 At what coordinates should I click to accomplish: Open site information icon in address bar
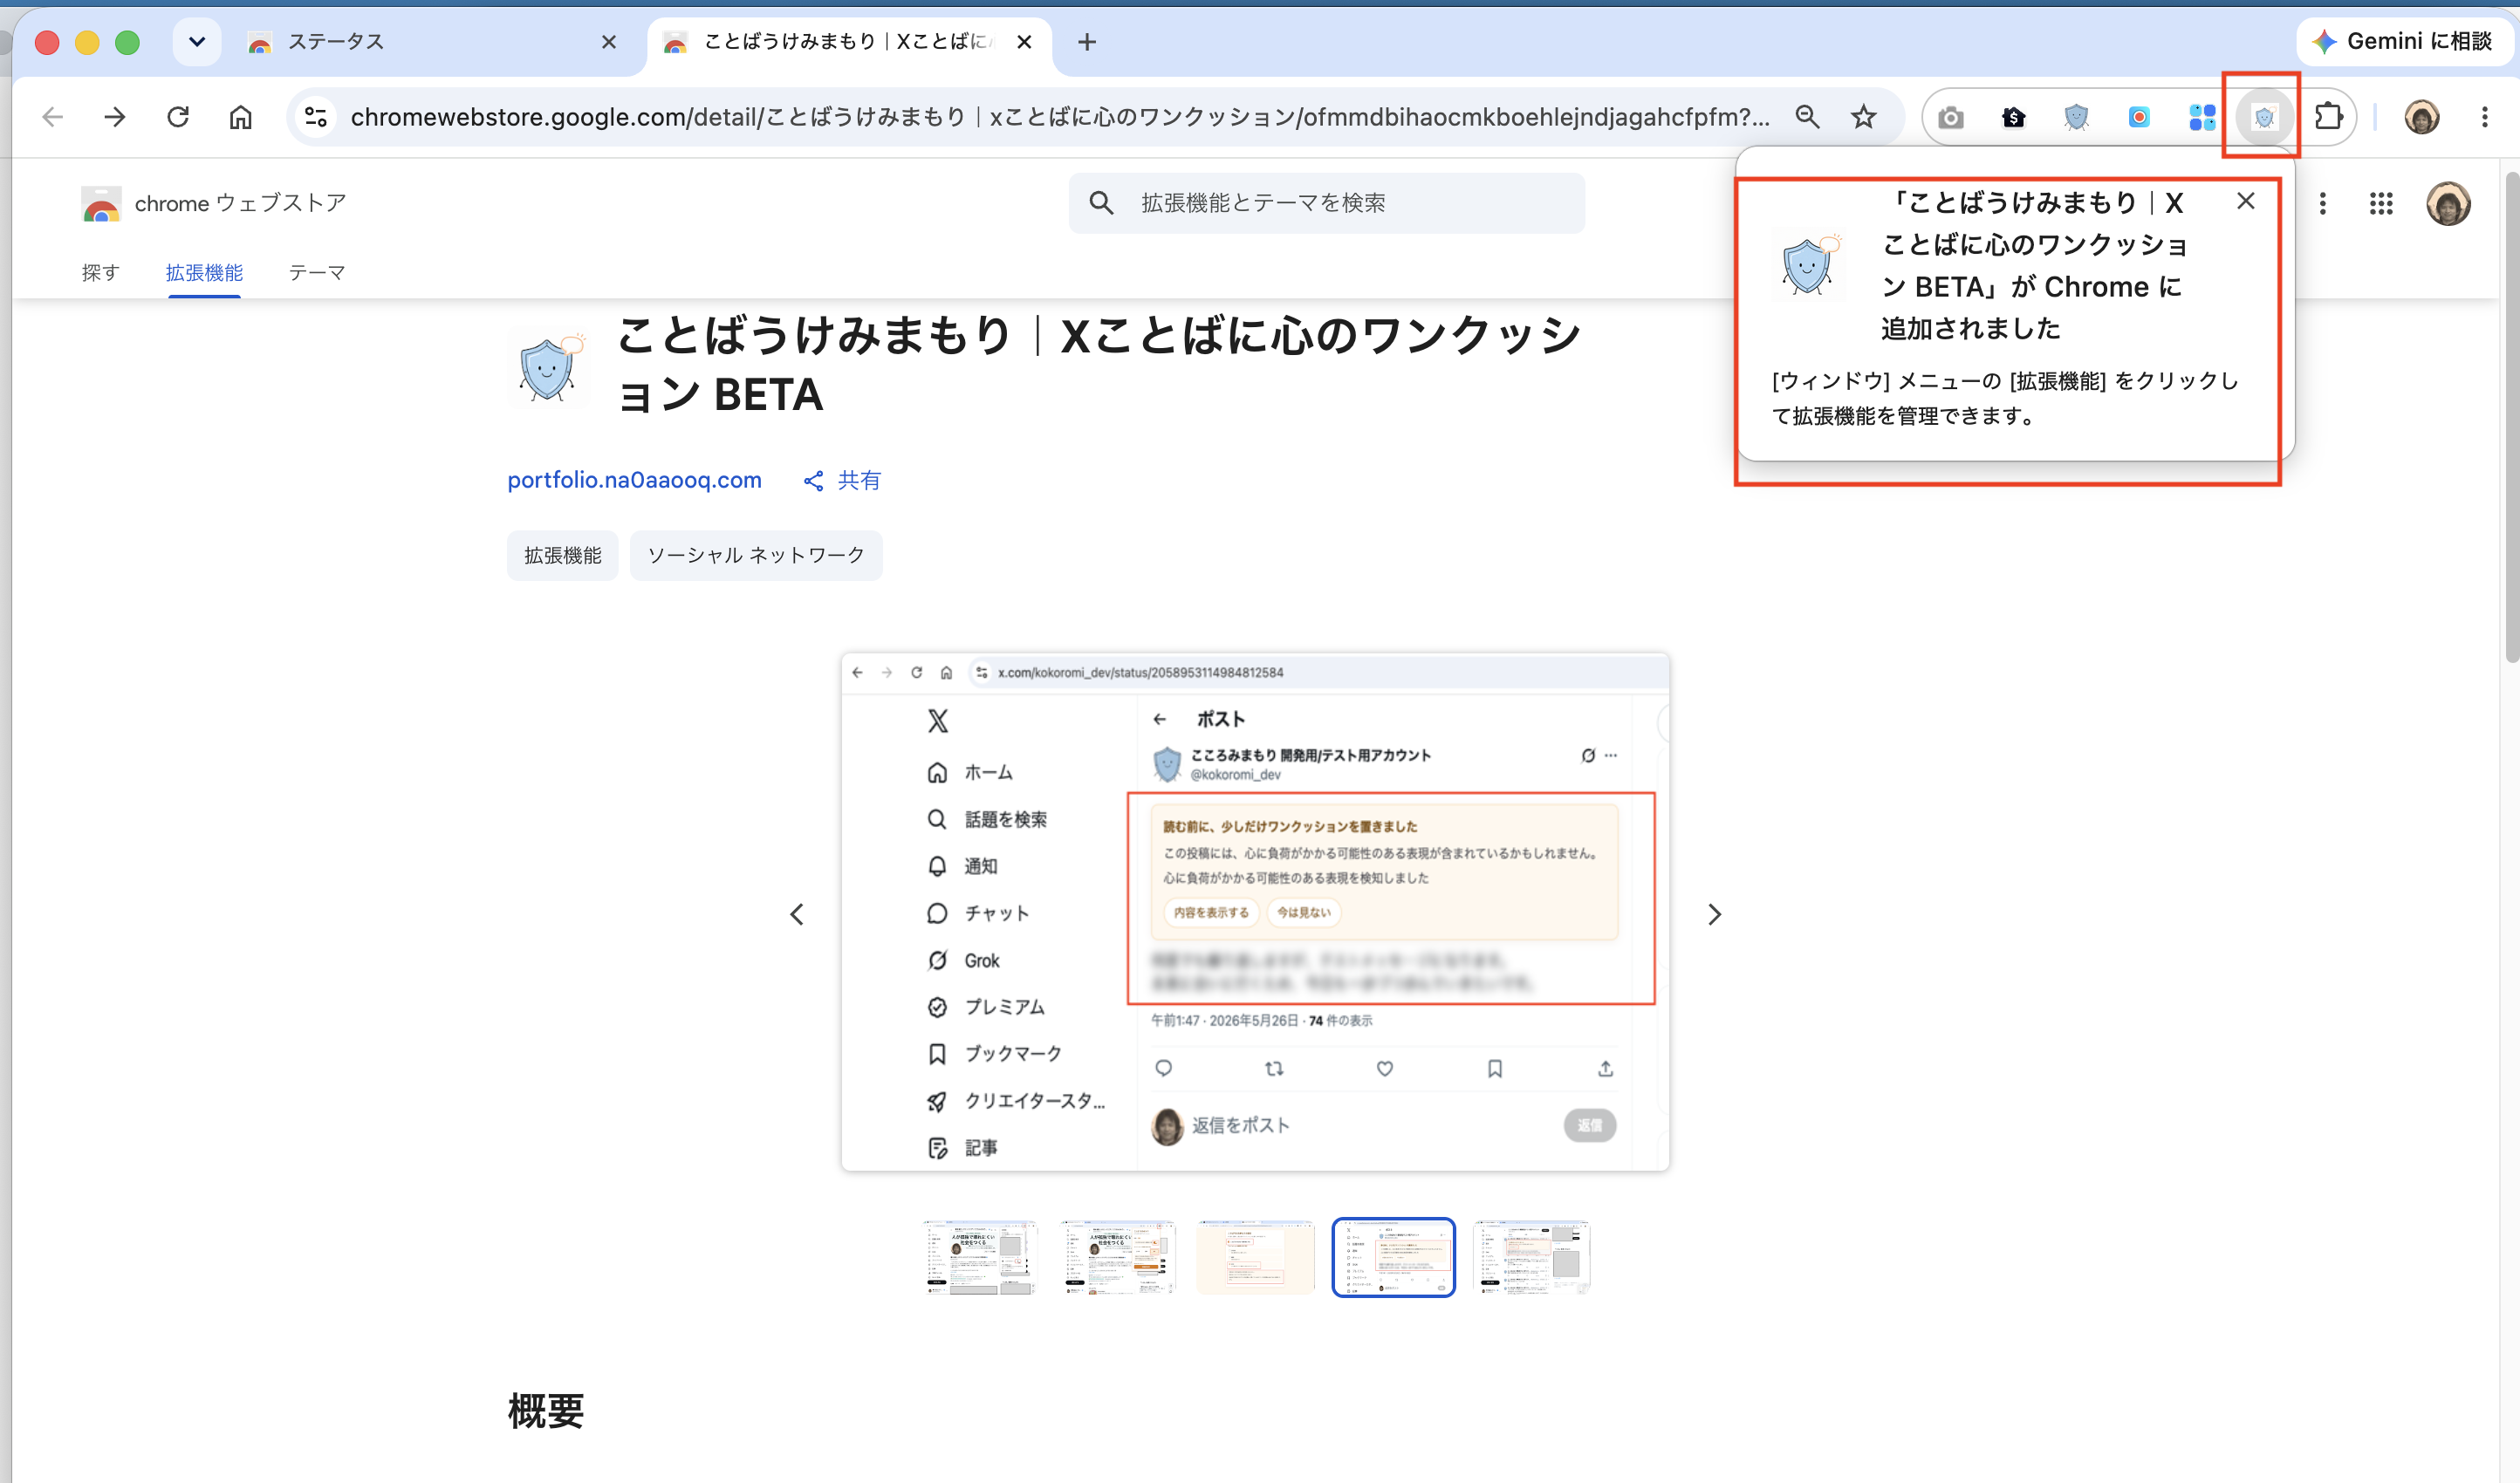[x=316, y=117]
